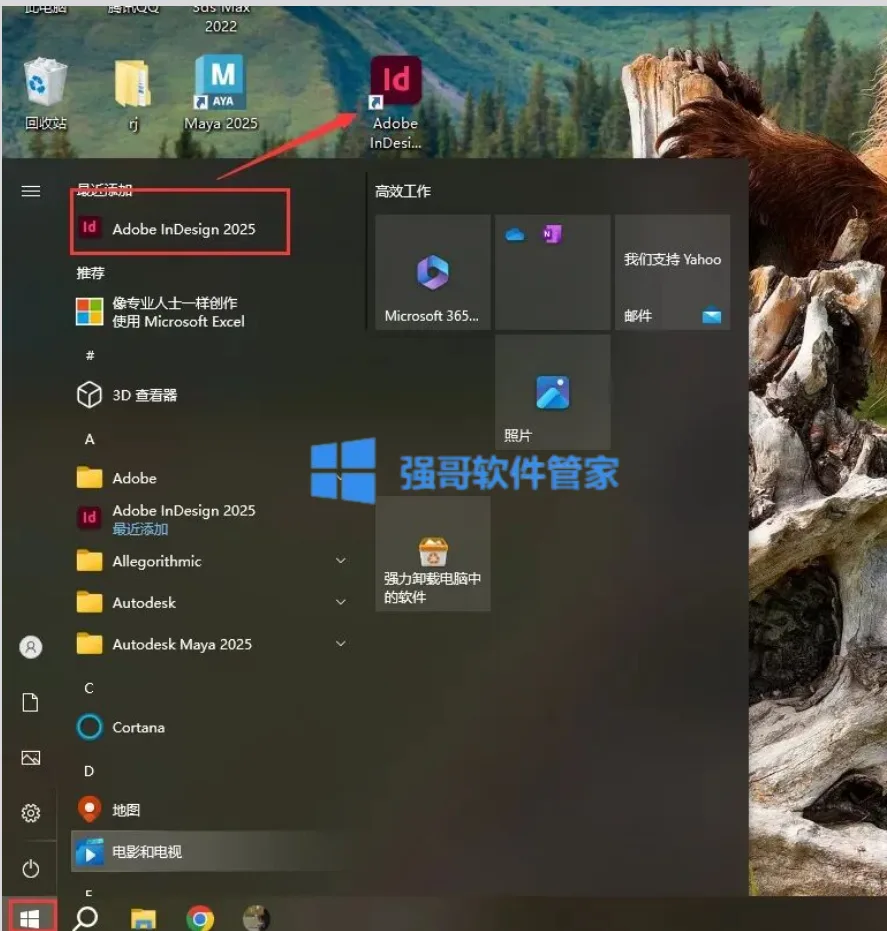
Task: Click the D section header
Action: 89,771
